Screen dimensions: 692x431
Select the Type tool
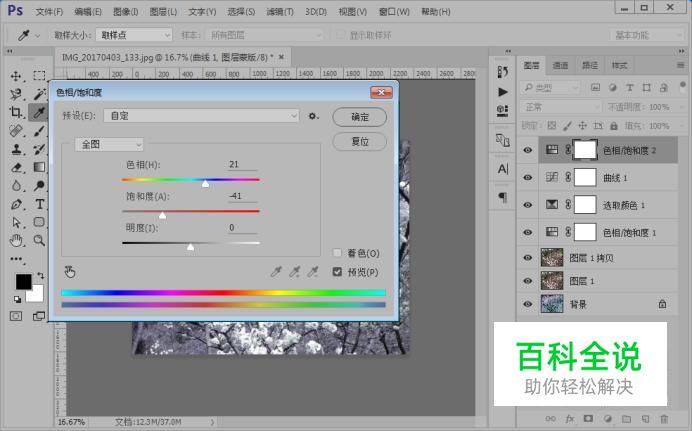coord(39,204)
